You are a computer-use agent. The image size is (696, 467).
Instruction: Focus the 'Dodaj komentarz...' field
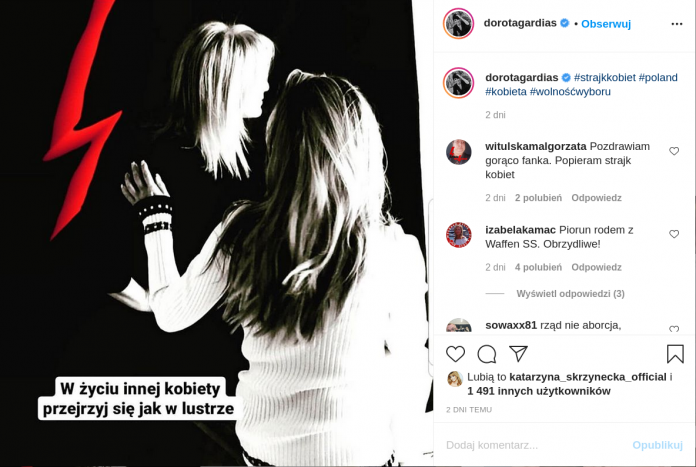(533, 445)
